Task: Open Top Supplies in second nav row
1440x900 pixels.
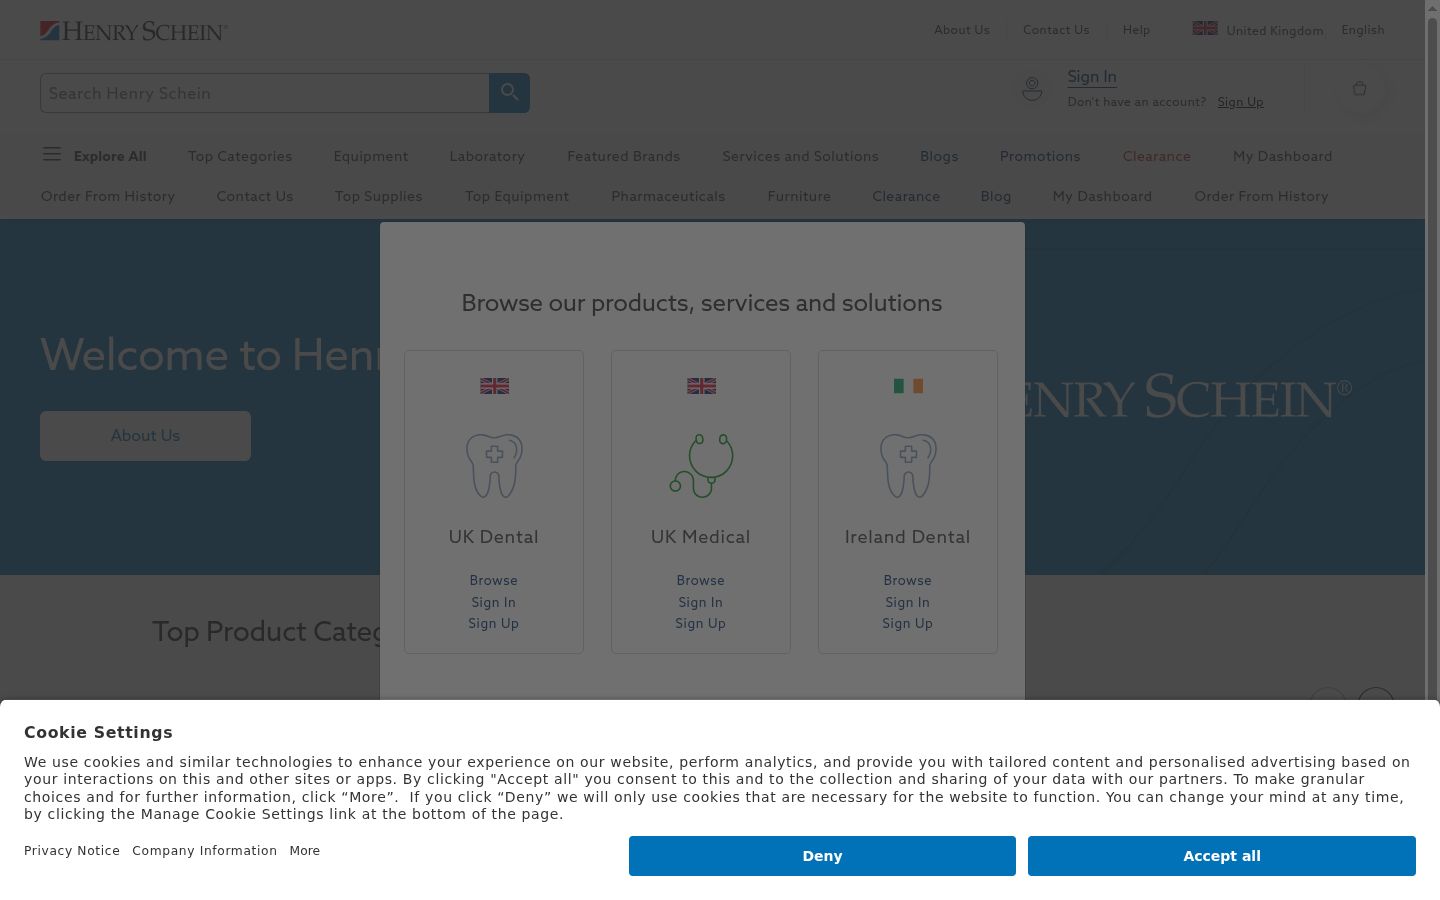Action: tap(379, 196)
